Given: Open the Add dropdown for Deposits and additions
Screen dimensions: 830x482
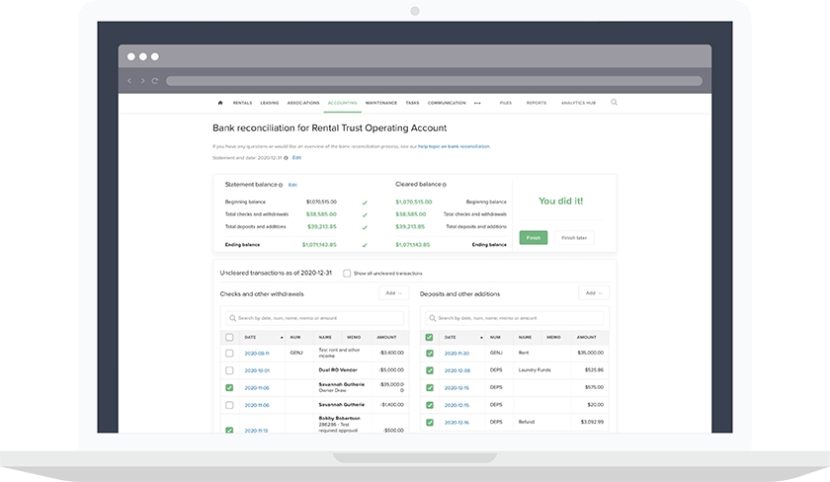Looking at the screenshot, I should (x=594, y=293).
